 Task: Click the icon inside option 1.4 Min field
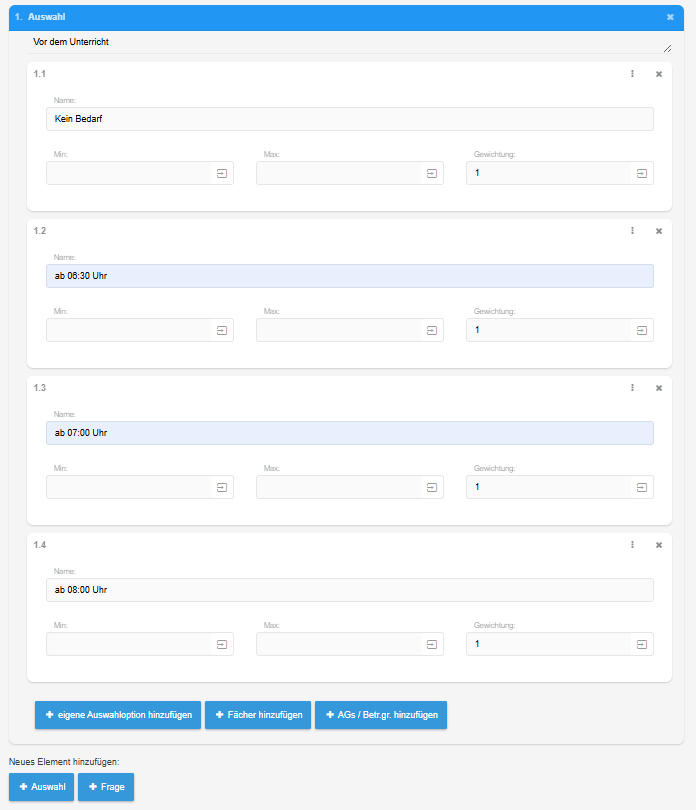222,644
